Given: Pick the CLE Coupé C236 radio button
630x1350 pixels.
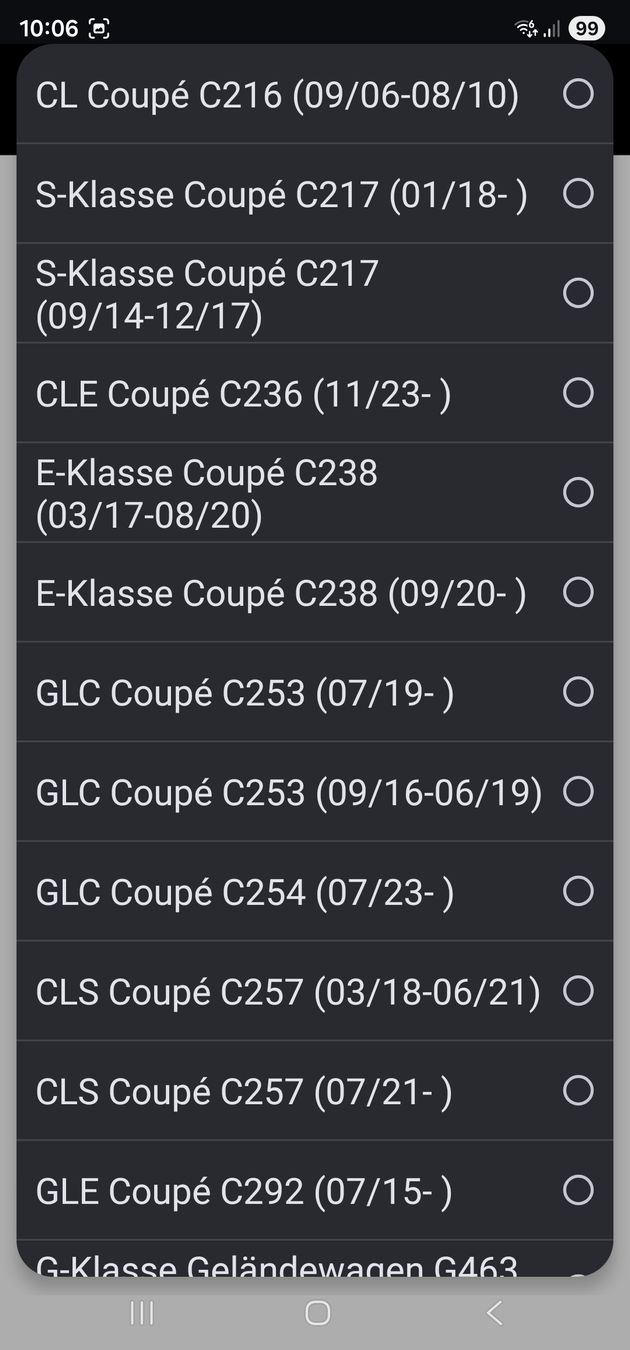Looking at the screenshot, I should 578,393.
